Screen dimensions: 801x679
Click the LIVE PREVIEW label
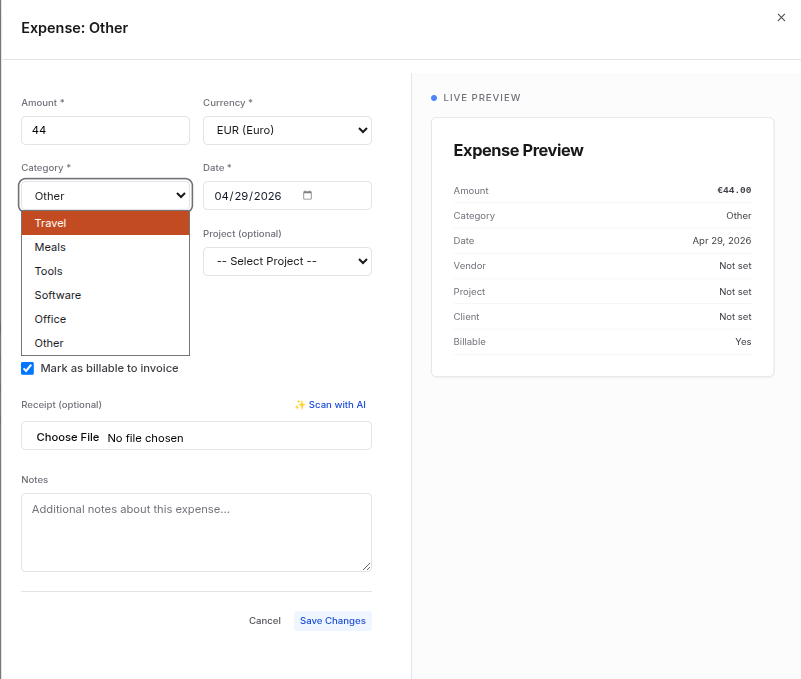(x=482, y=98)
